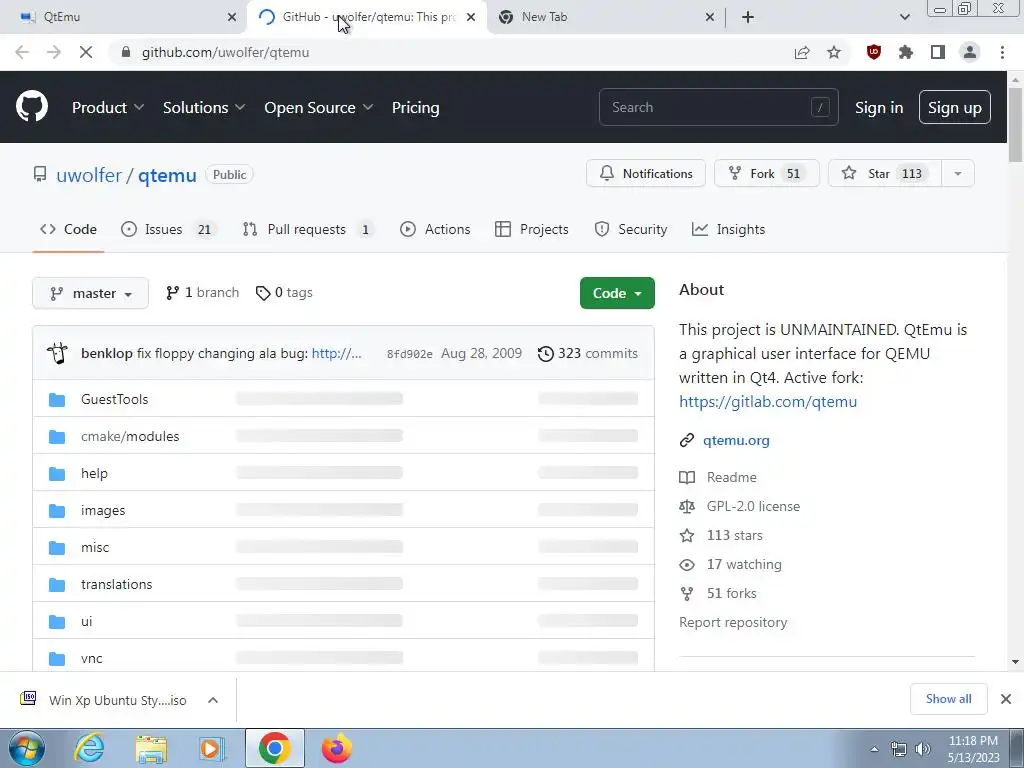The width and height of the screenshot is (1024, 768).
Task: Open the Insights tab
Action: [x=728, y=229]
